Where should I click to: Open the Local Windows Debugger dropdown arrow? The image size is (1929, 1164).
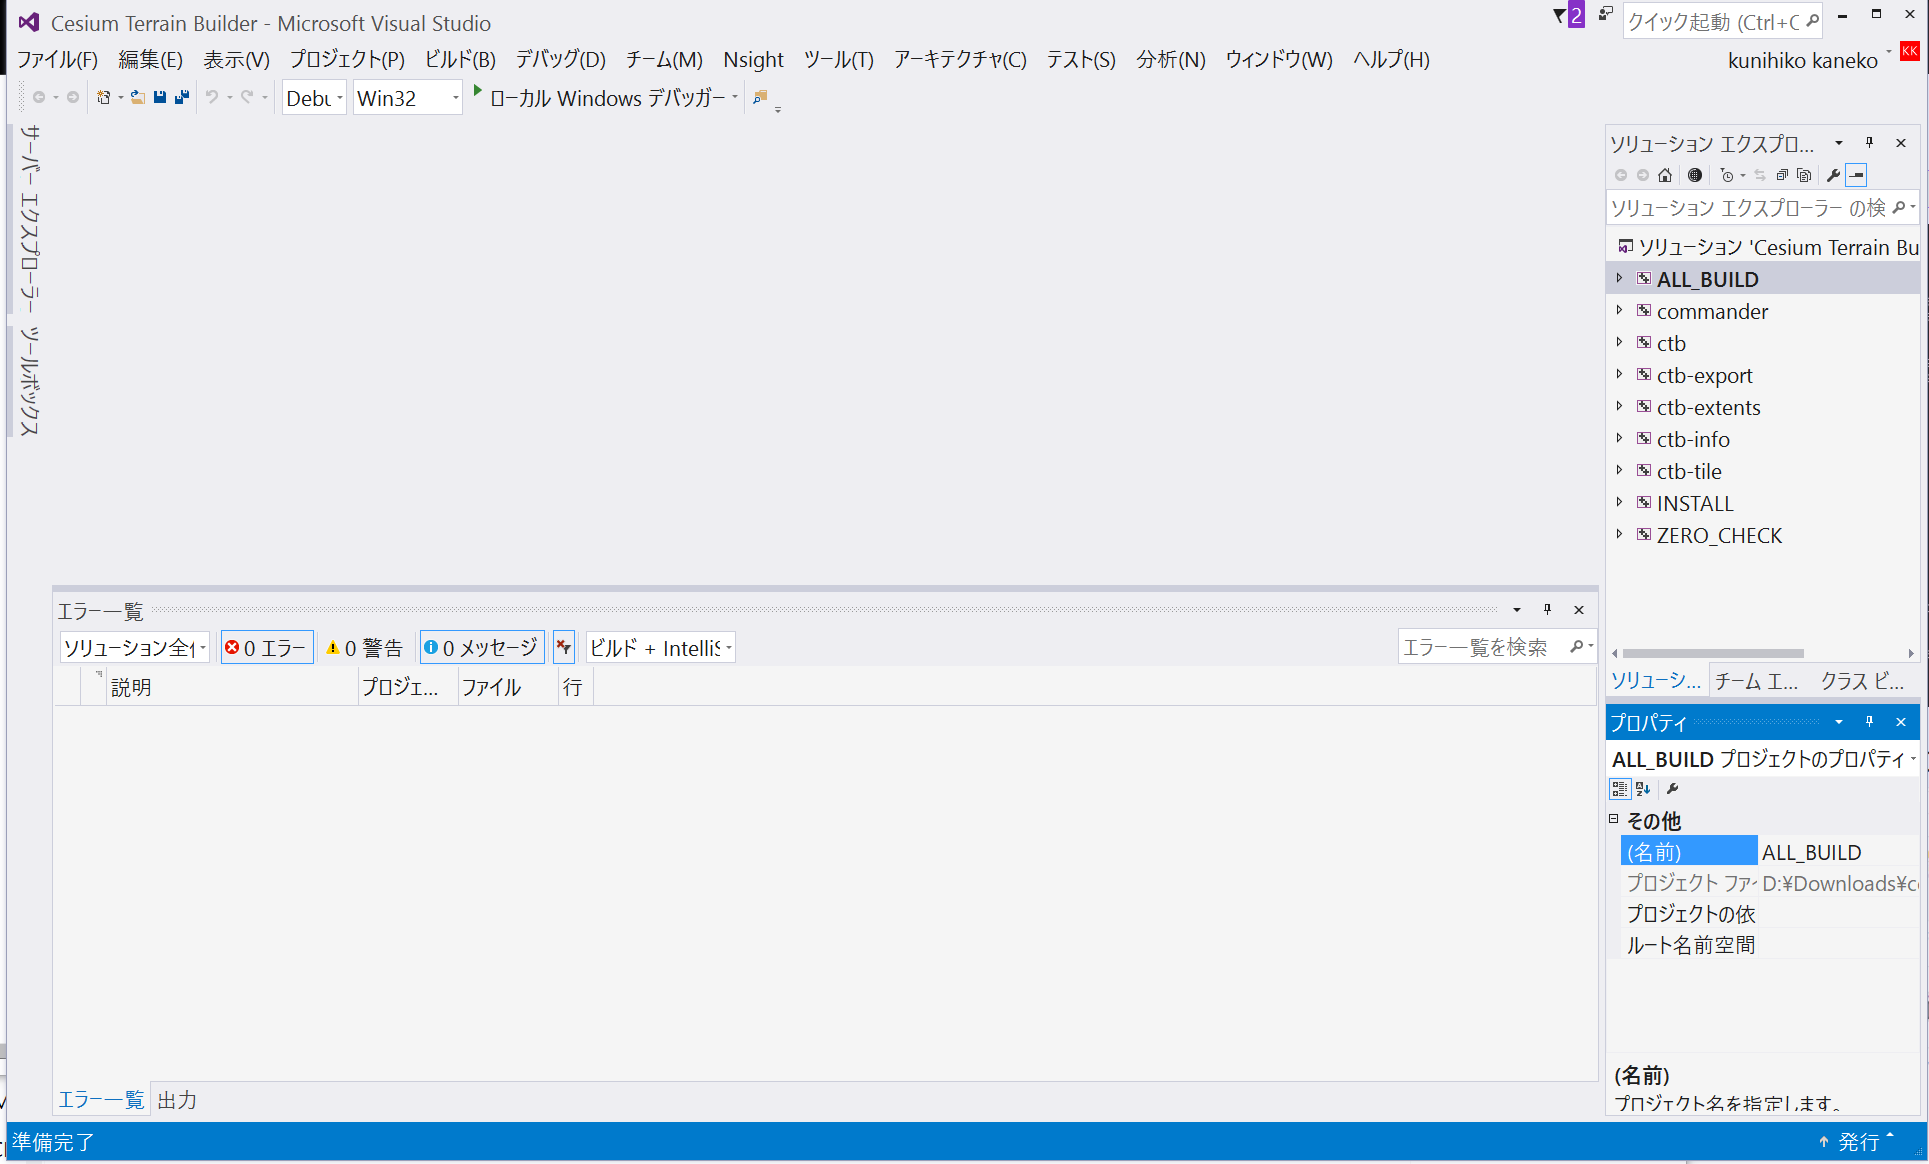[x=735, y=98]
